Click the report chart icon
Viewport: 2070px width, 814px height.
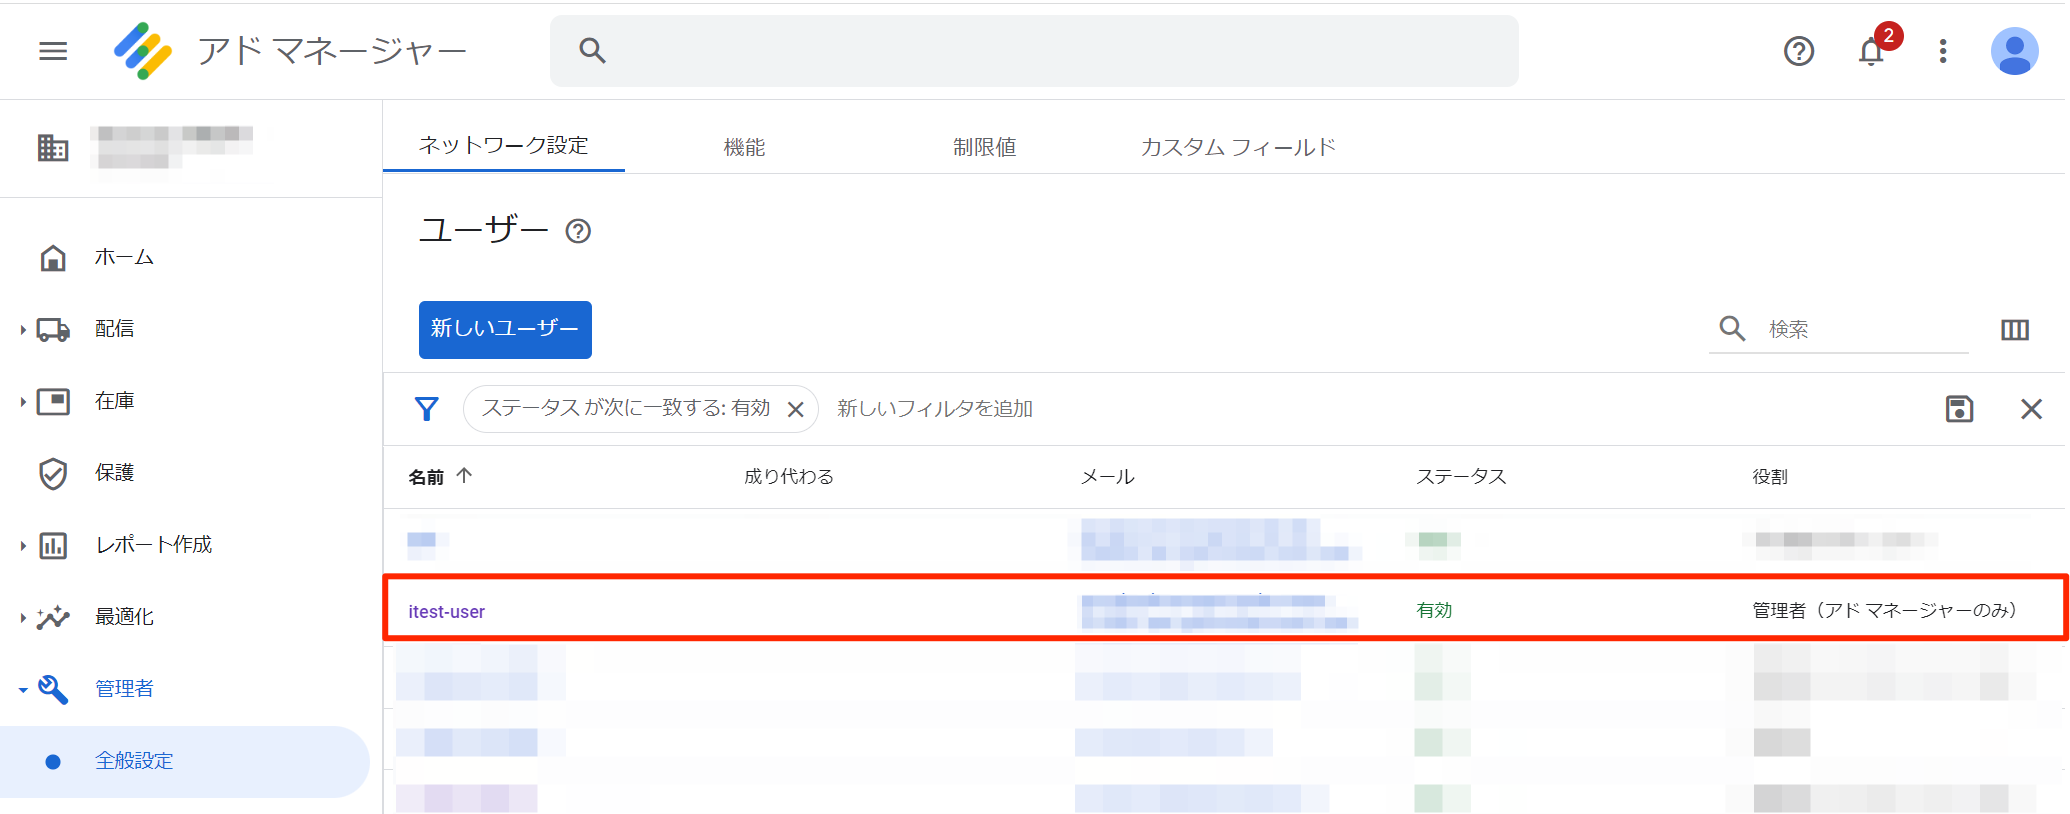click(x=53, y=545)
